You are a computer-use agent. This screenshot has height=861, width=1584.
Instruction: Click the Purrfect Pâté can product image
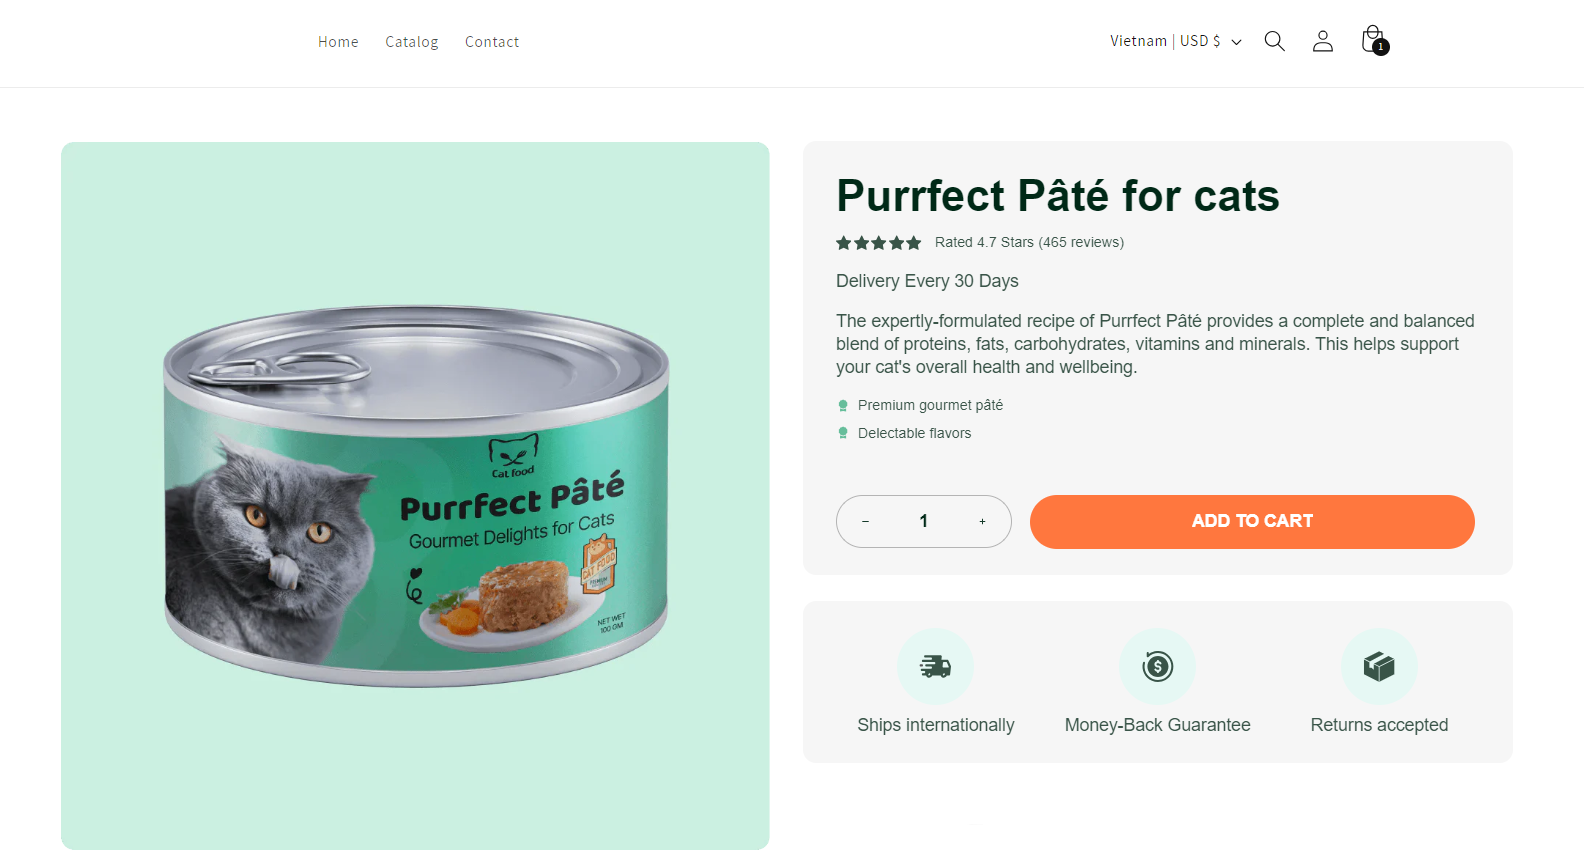click(x=415, y=495)
